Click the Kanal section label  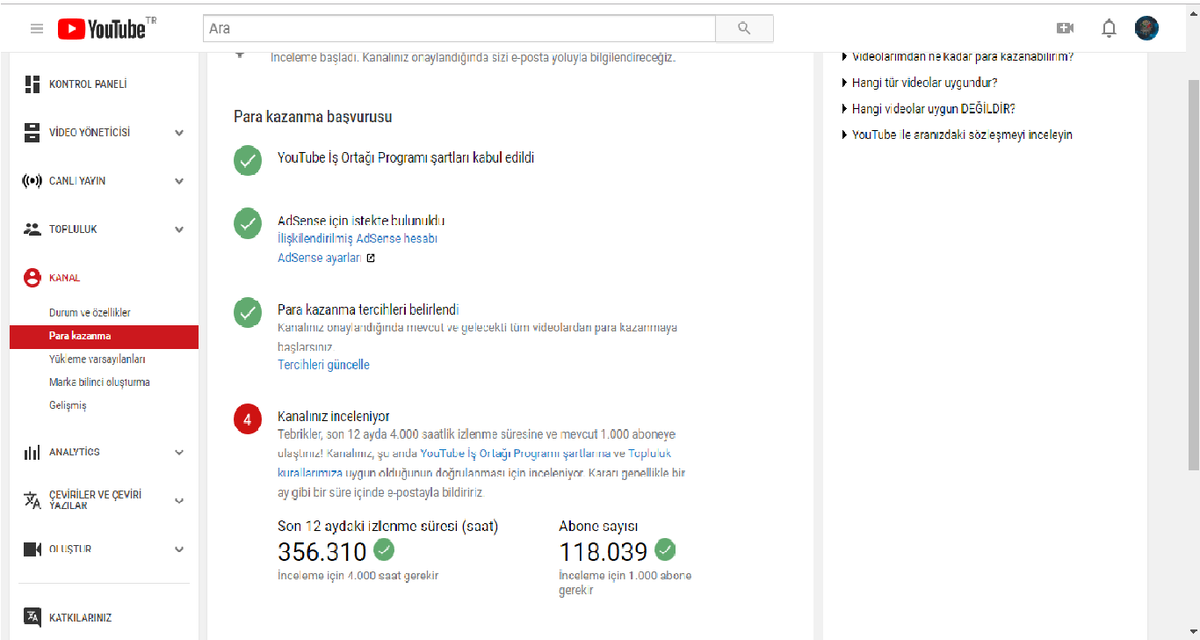pos(65,278)
